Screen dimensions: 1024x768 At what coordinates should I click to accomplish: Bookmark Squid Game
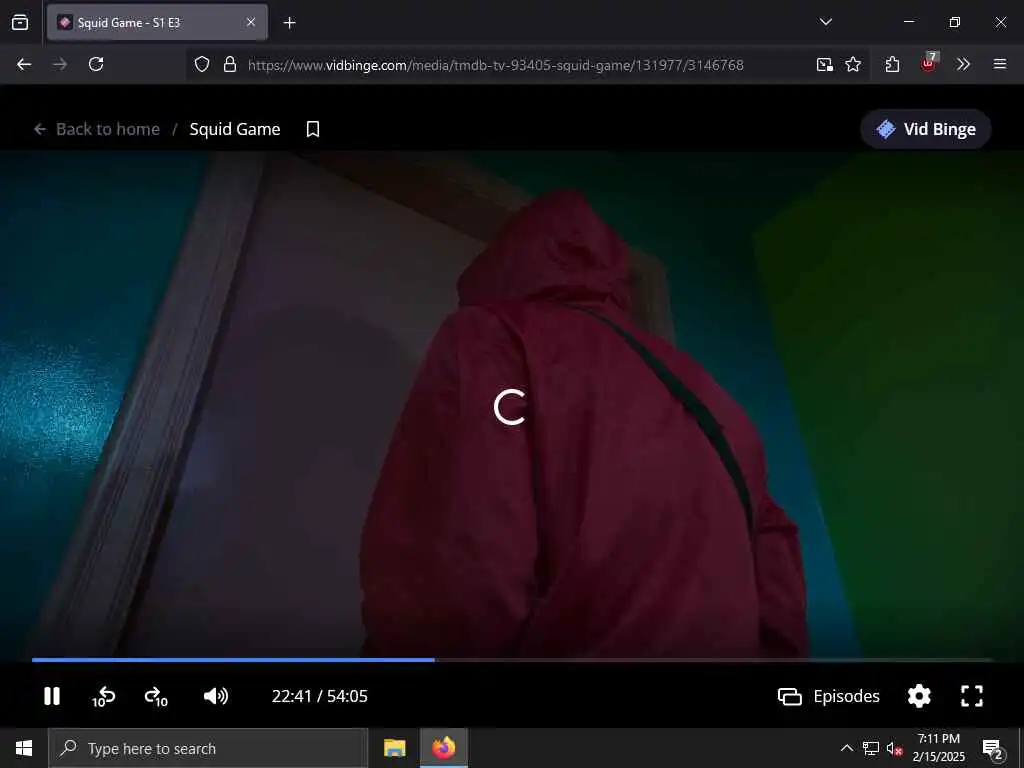313,129
